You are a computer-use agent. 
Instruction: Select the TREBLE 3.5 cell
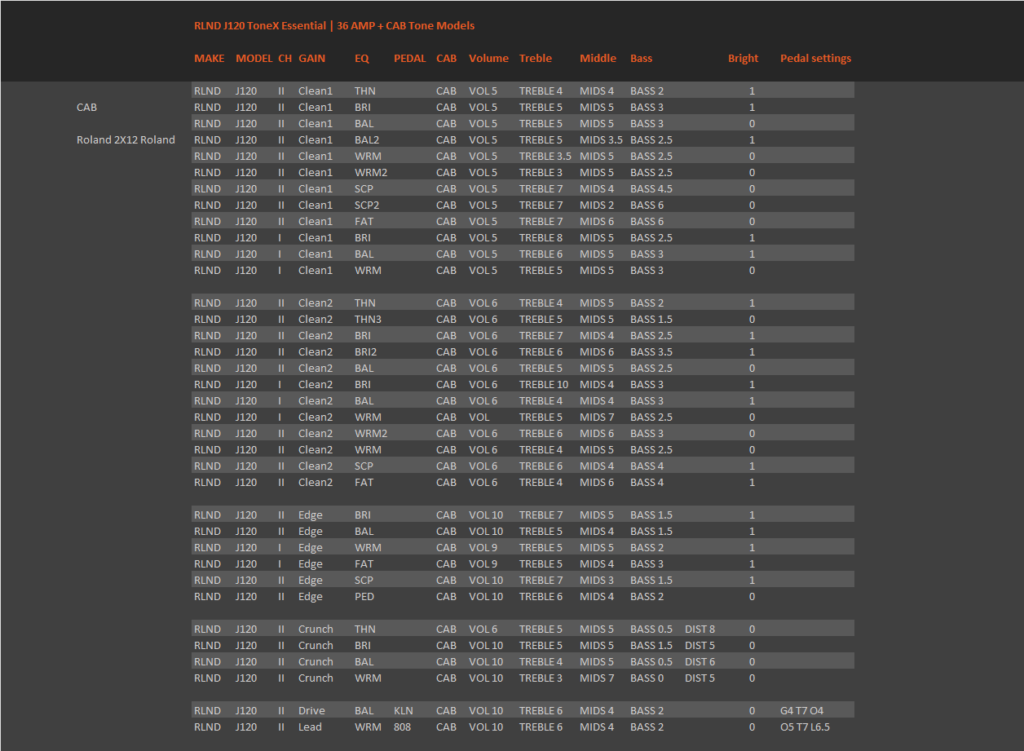545,156
